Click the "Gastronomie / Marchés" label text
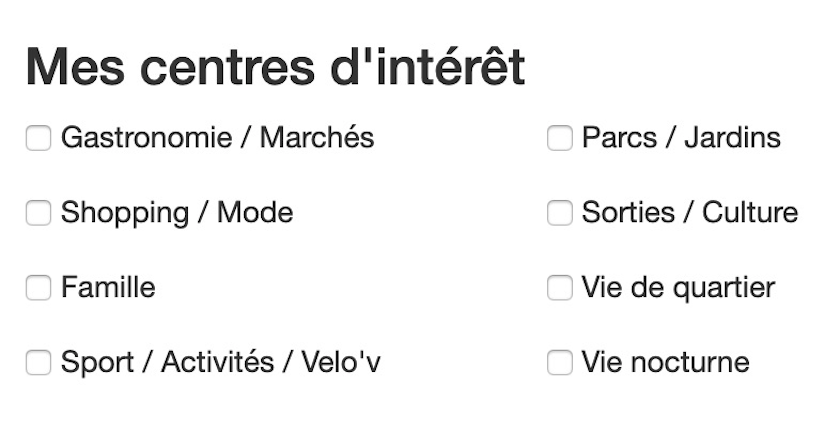 (x=217, y=138)
